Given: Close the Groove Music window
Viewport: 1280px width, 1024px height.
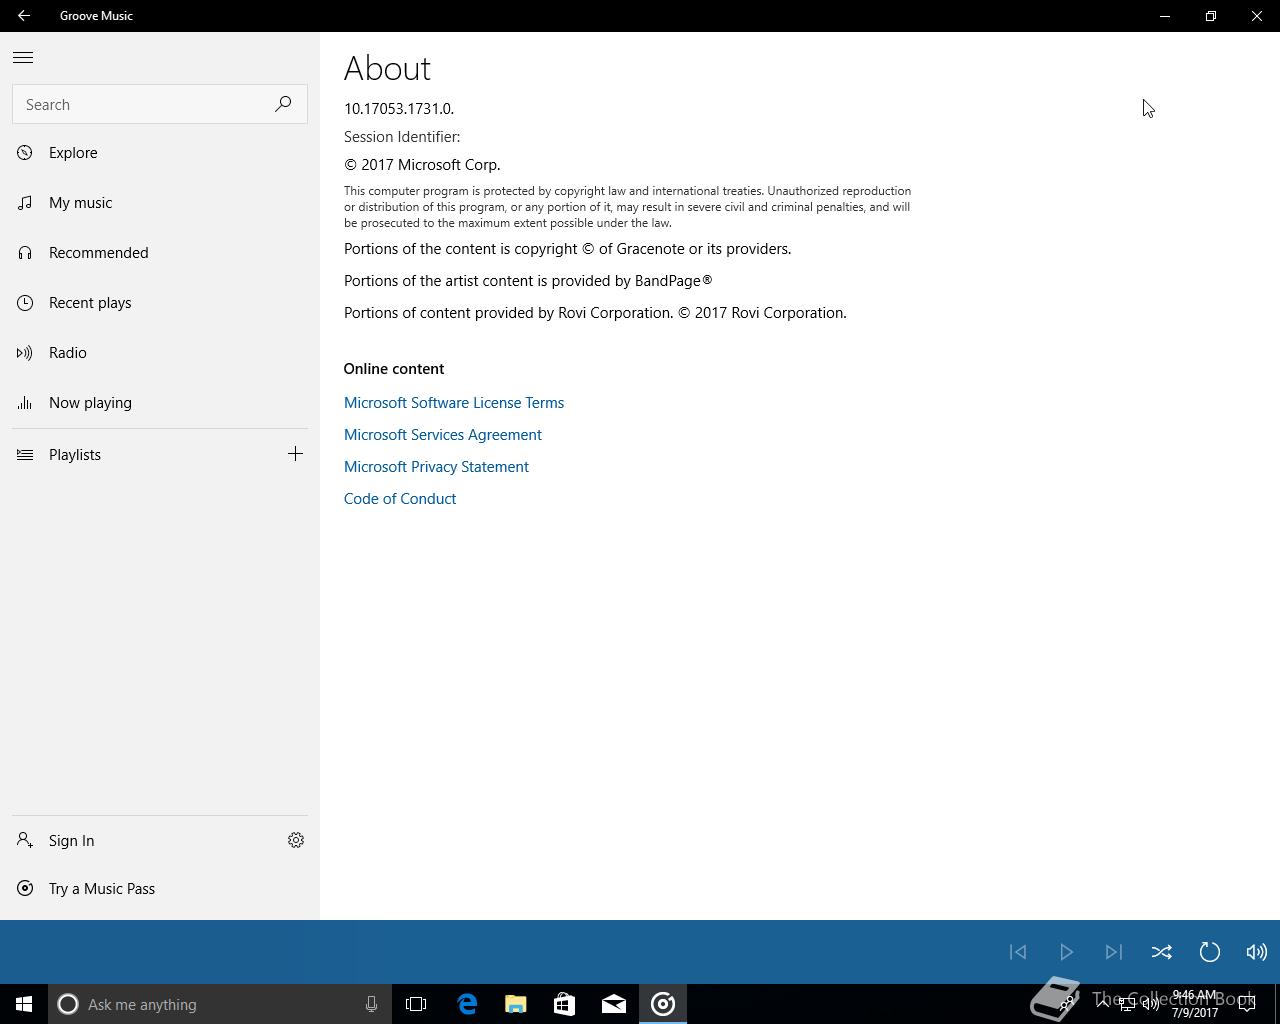Looking at the screenshot, I should point(1257,16).
